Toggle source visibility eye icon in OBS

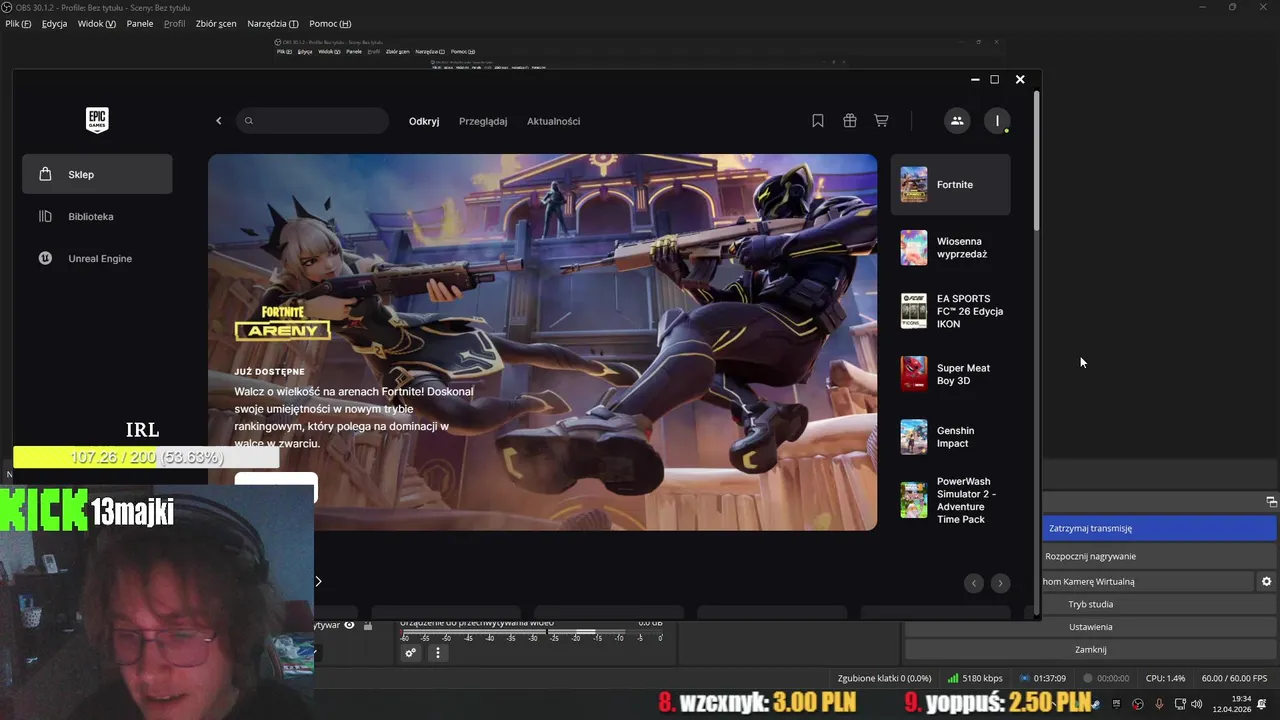[349, 625]
